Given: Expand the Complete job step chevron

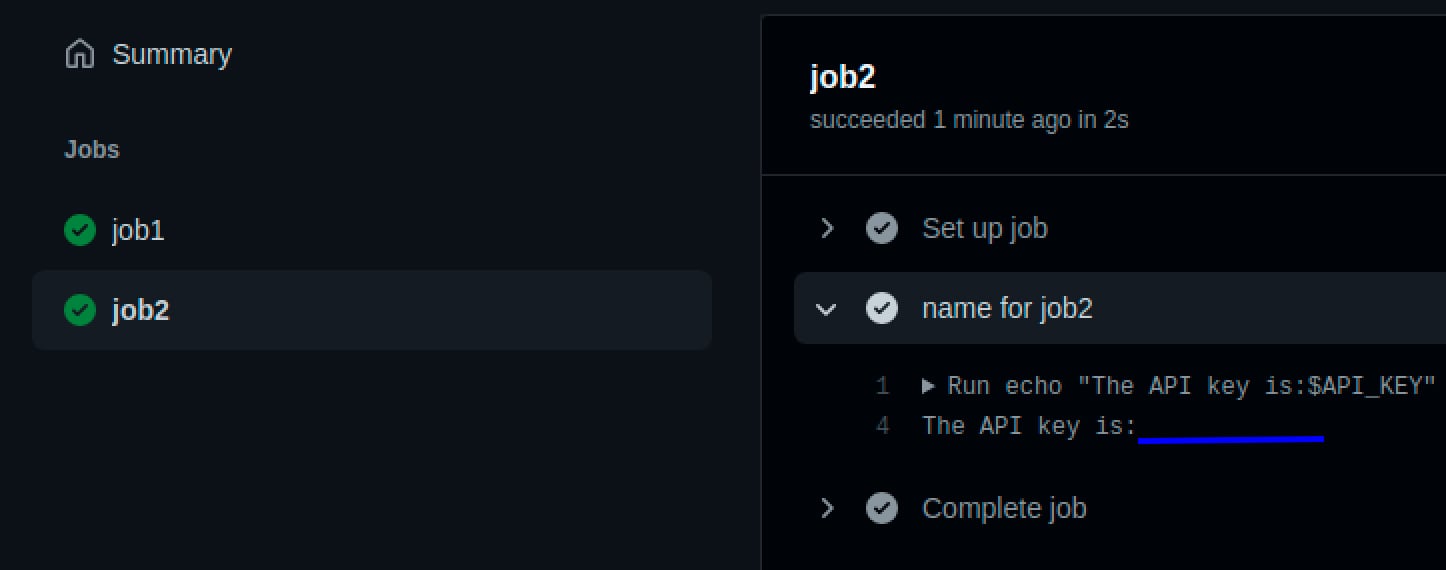Looking at the screenshot, I should tap(826, 508).
